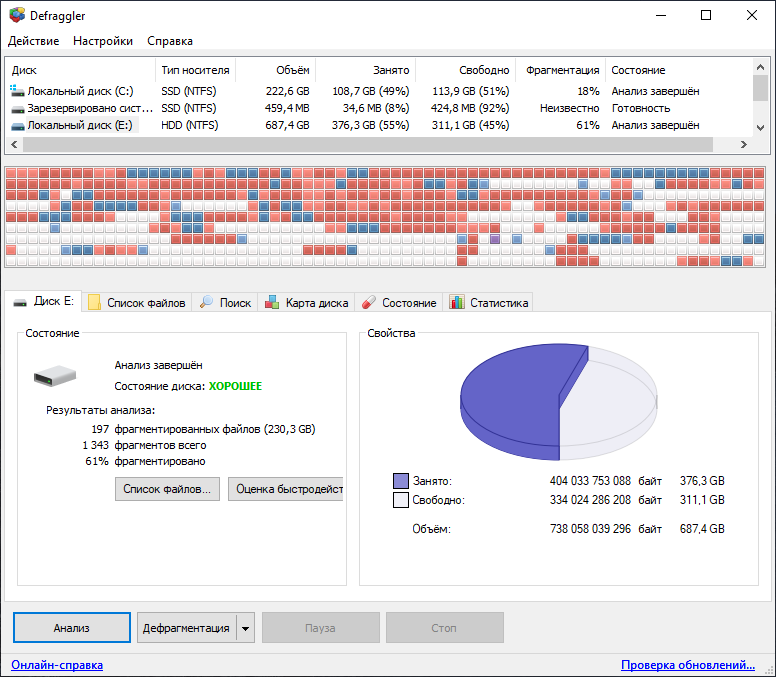Viewport: 776px width, 677px height.
Task: Click the yellow folder icon of Список файлов tab
Action: click(94, 302)
